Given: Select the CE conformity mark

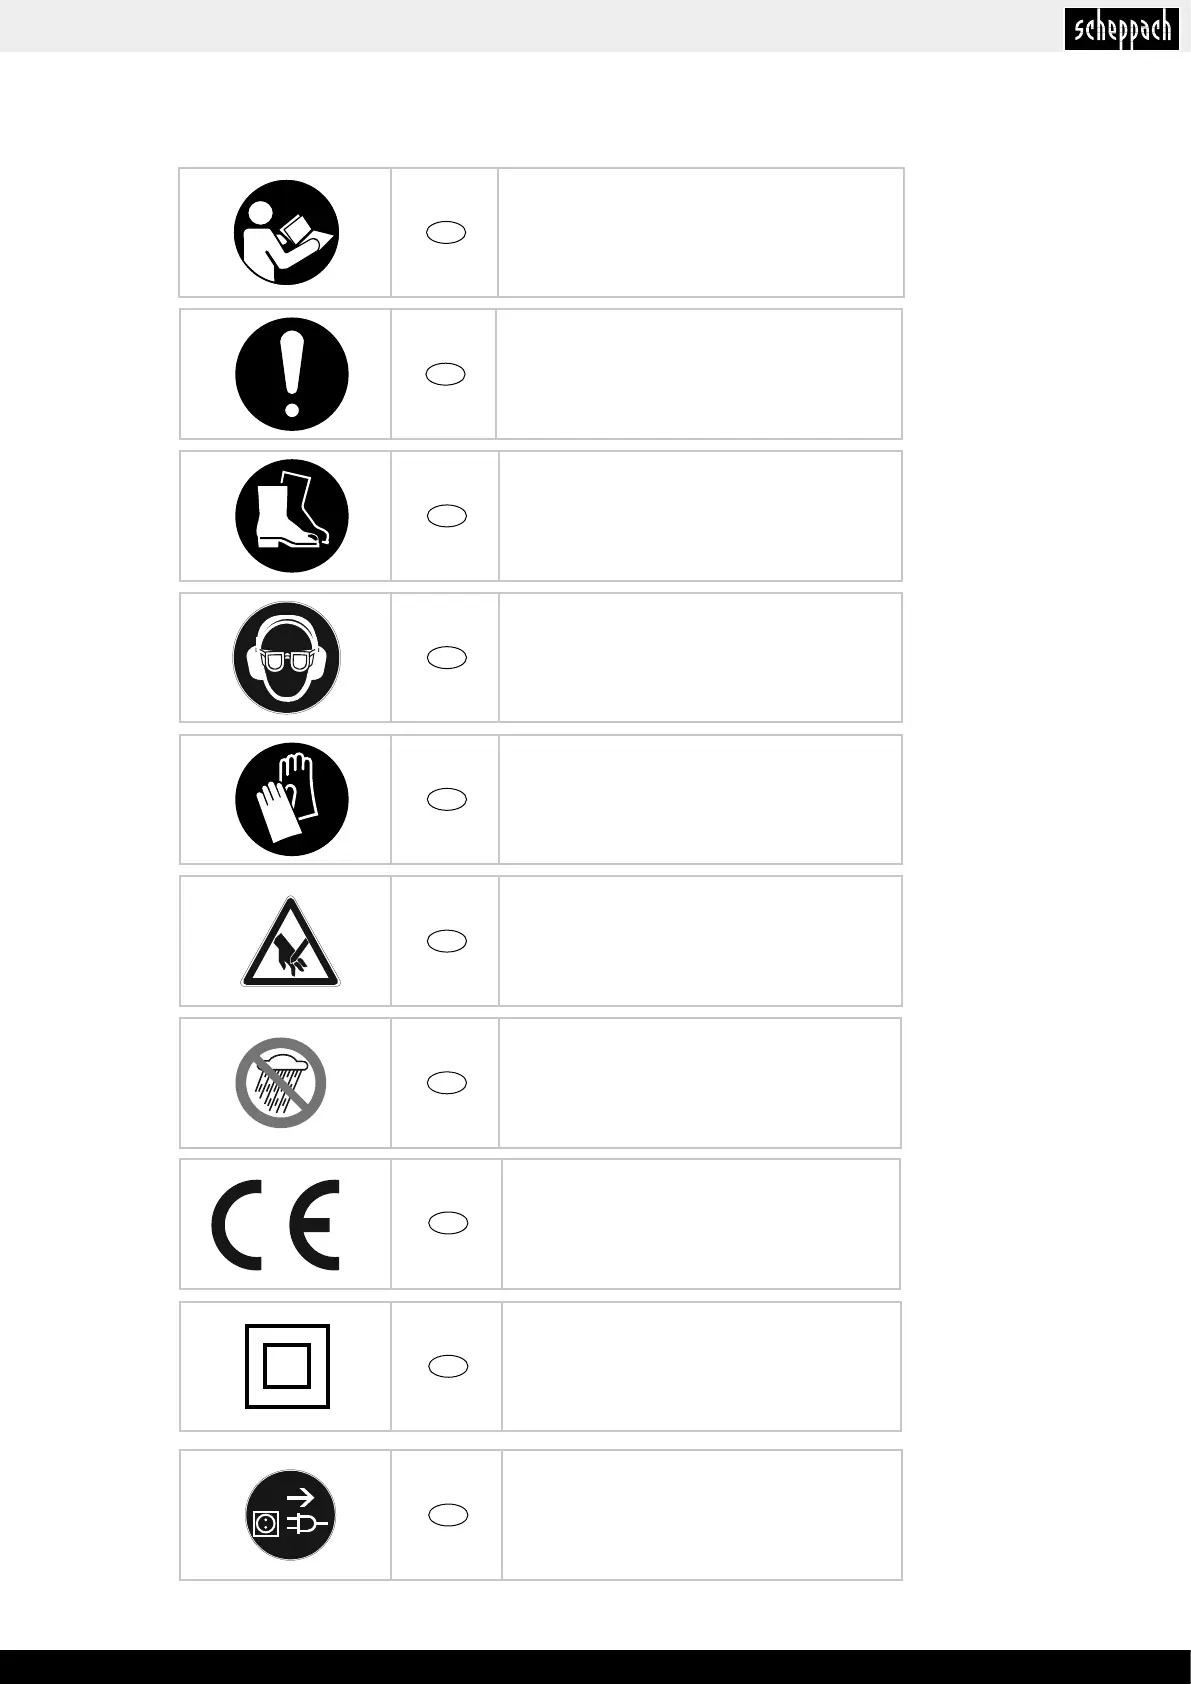Looking at the screenshot, I should pyautogui.click(x=276, y=1226).
